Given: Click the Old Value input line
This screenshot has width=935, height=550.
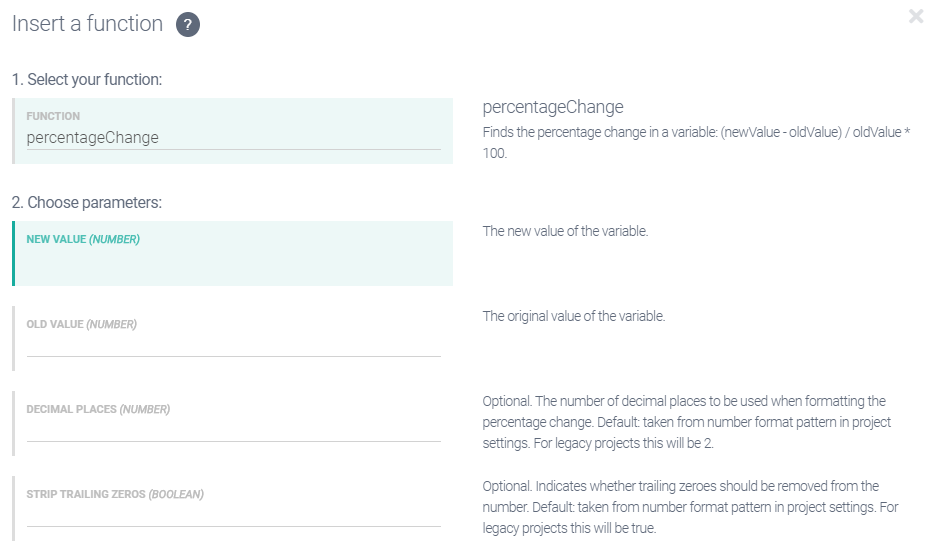Looking at the screenshot, I should (x=233, y=346).
